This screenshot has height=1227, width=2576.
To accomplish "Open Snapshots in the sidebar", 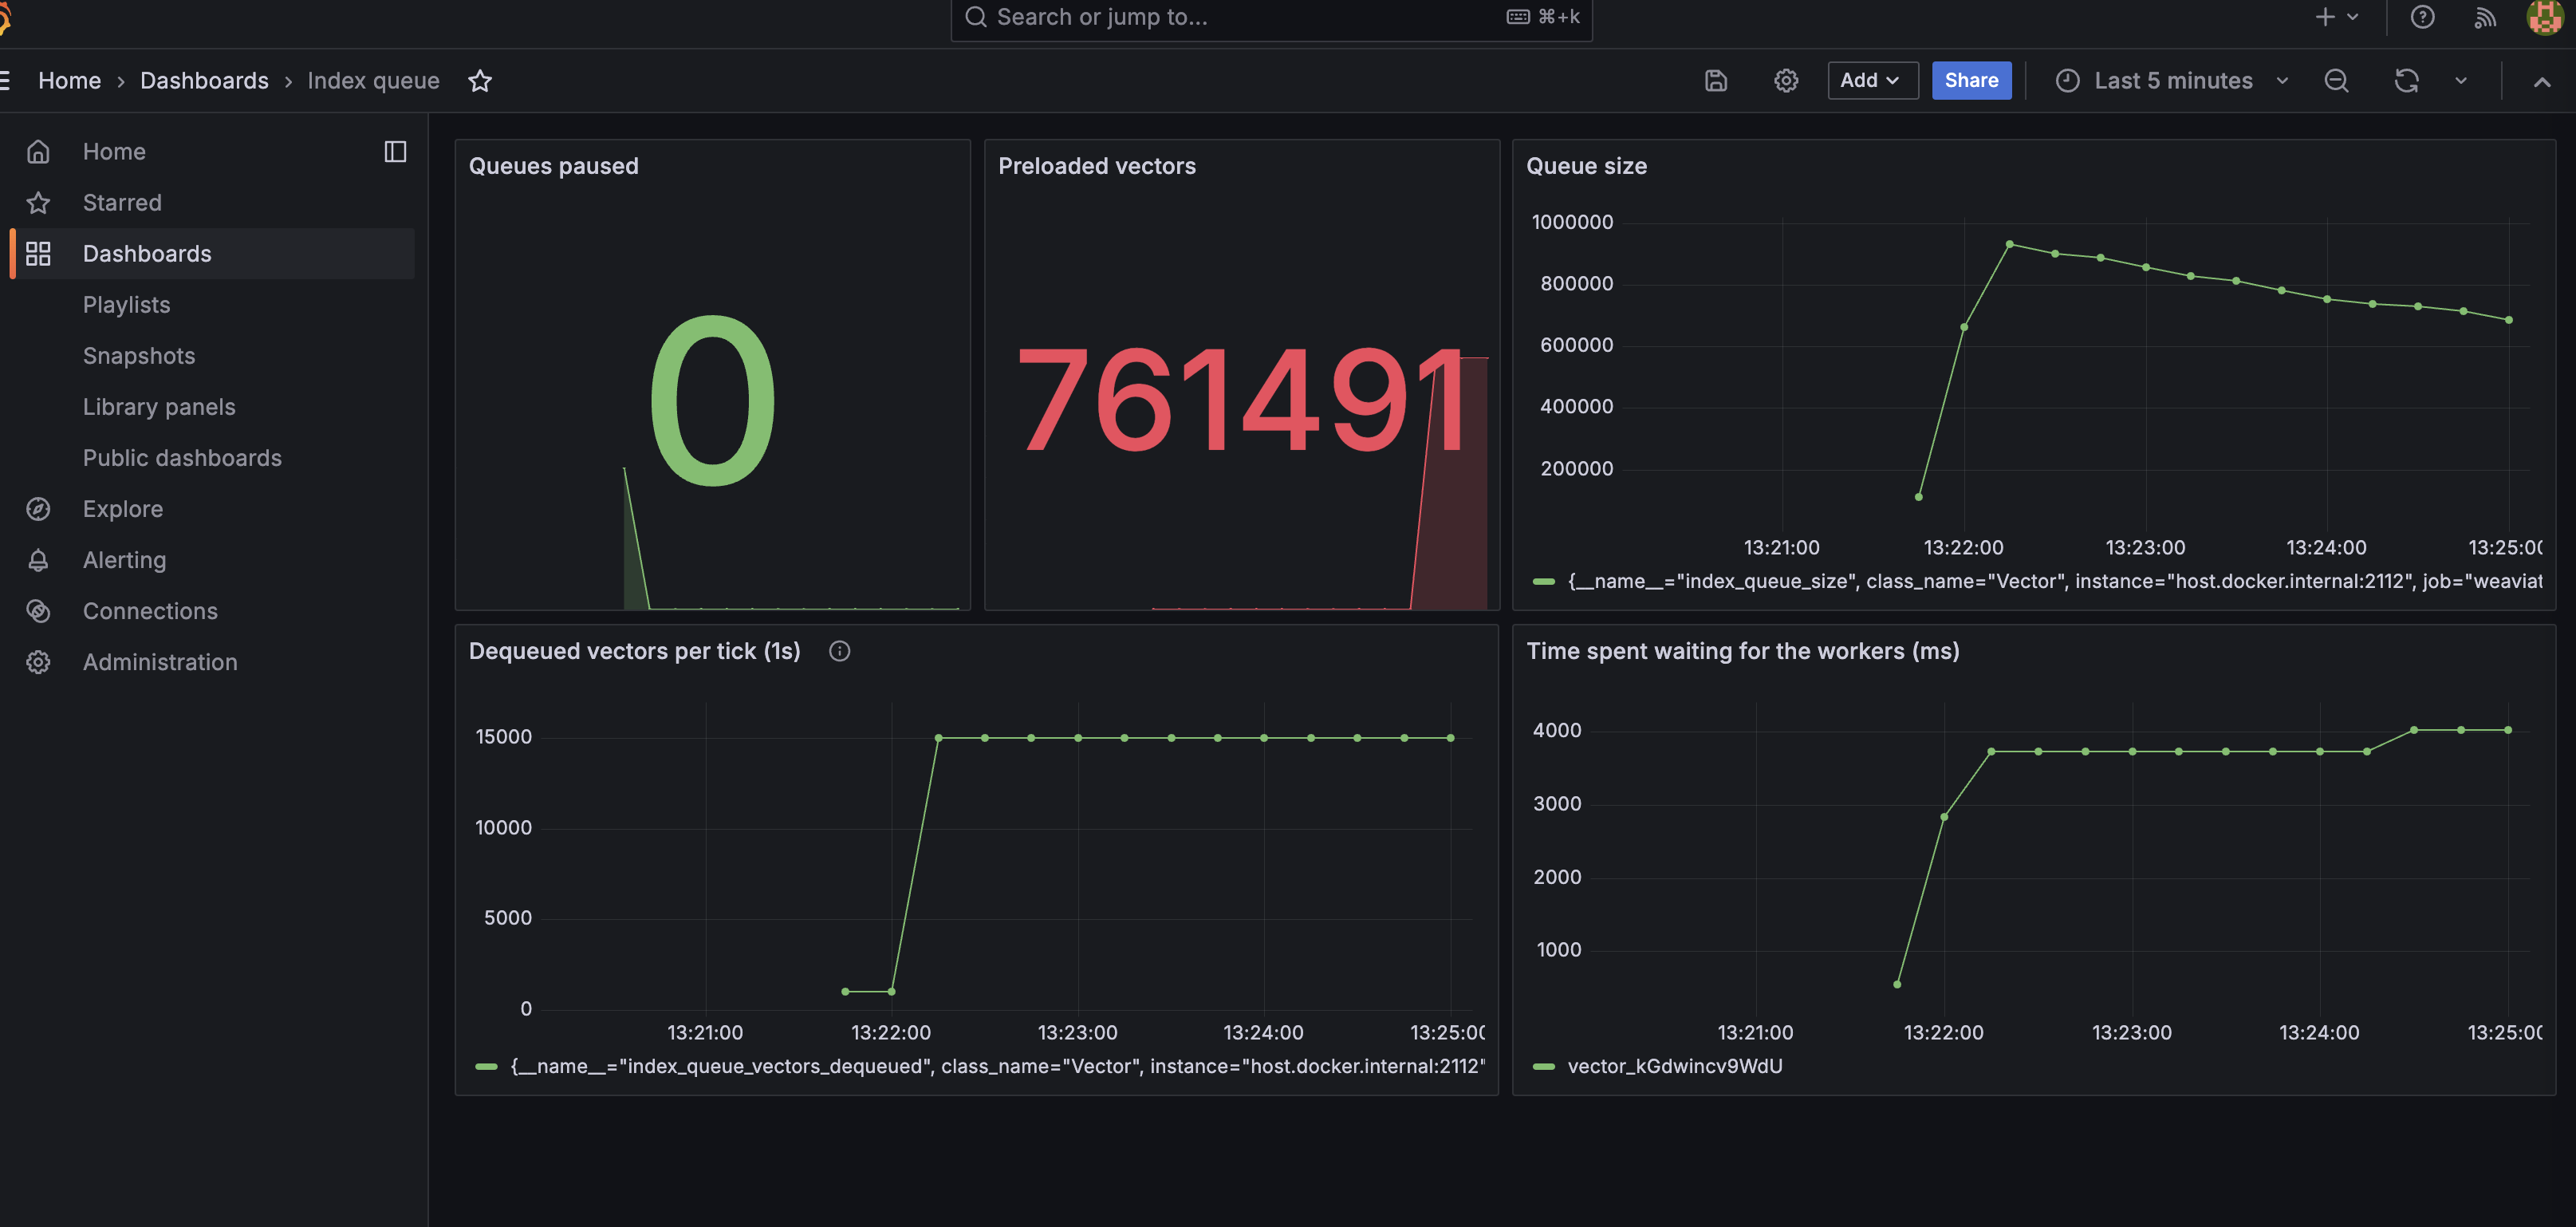I will coord(139,355).
